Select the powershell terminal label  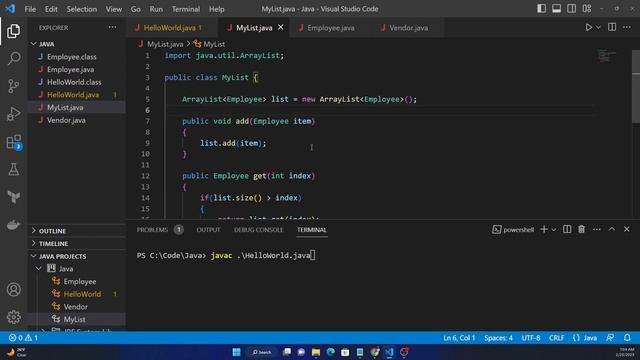[x=513, y=229]
